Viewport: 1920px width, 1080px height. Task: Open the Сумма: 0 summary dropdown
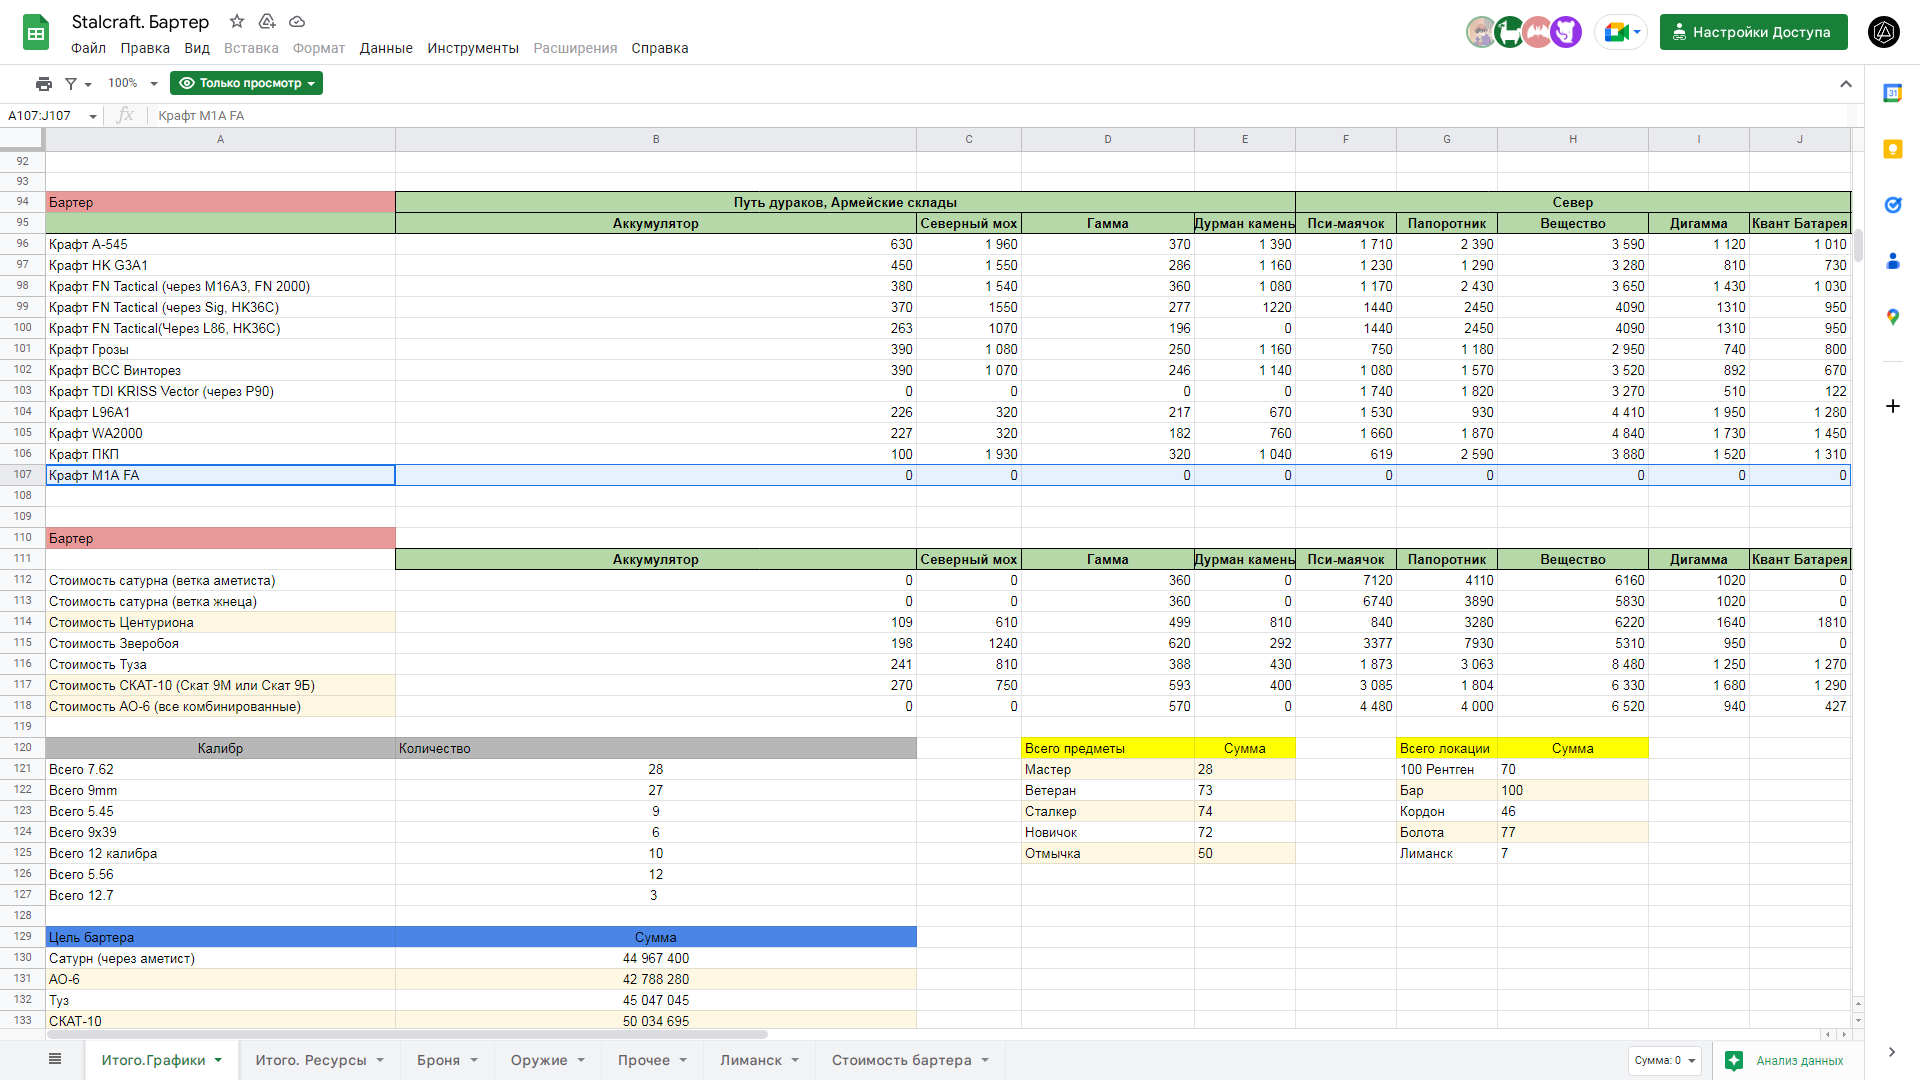click(1665, 1060)
